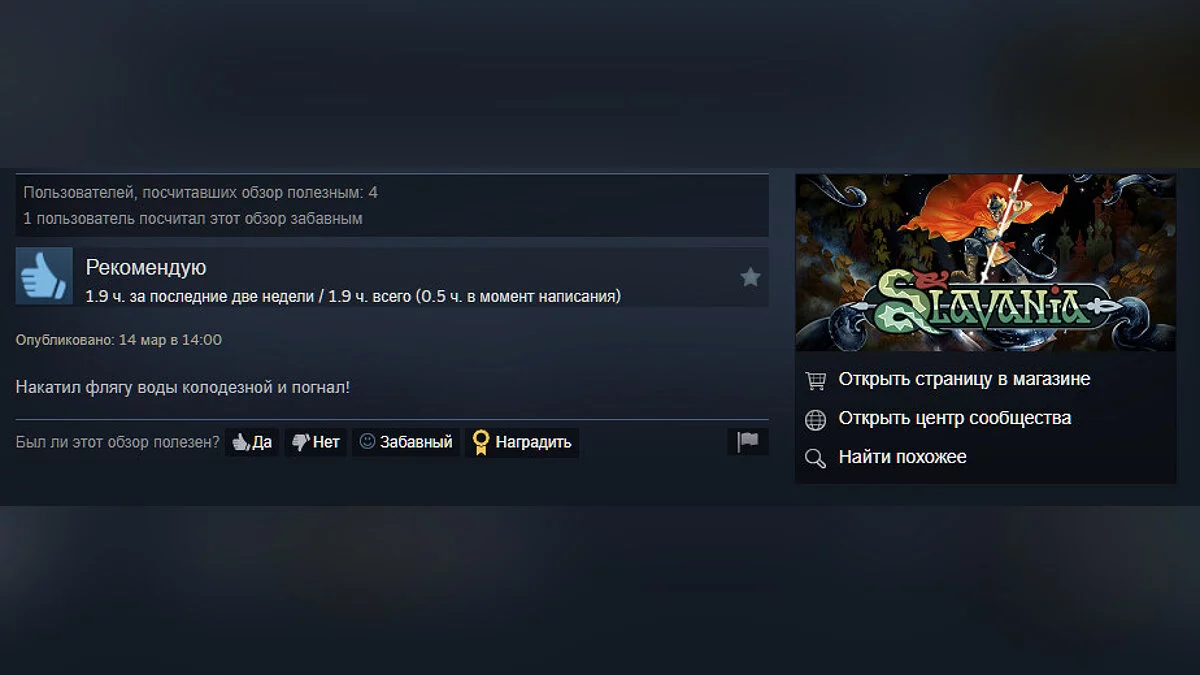Select 'Найти похожее' link
1200x675 pixels.
point(903,457)
